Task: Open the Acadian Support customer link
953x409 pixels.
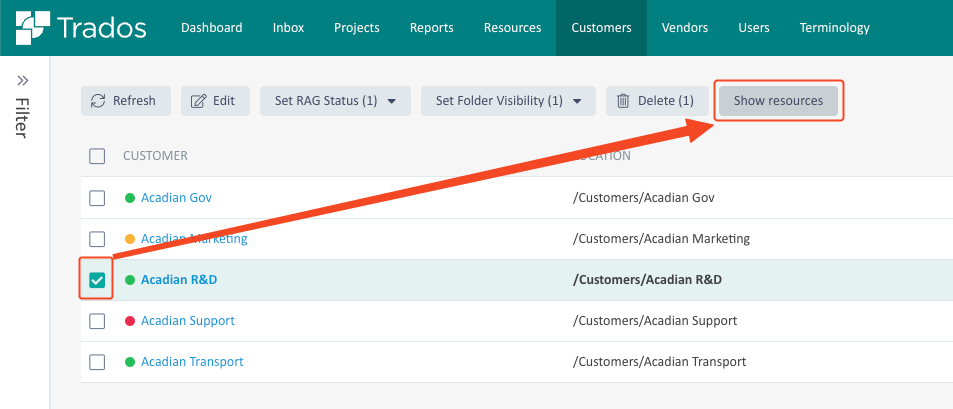Action: point(188,321)
